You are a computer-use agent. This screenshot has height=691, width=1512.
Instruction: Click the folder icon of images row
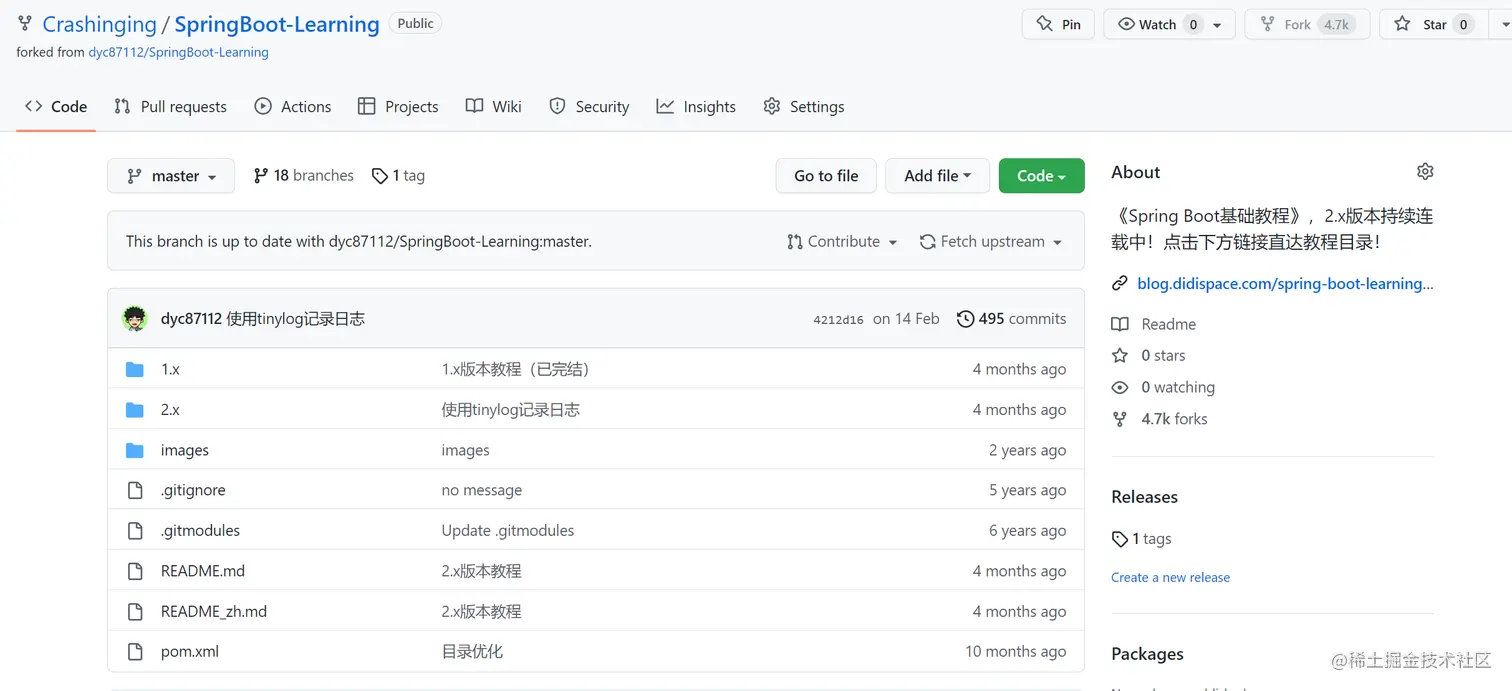point(135,450)
